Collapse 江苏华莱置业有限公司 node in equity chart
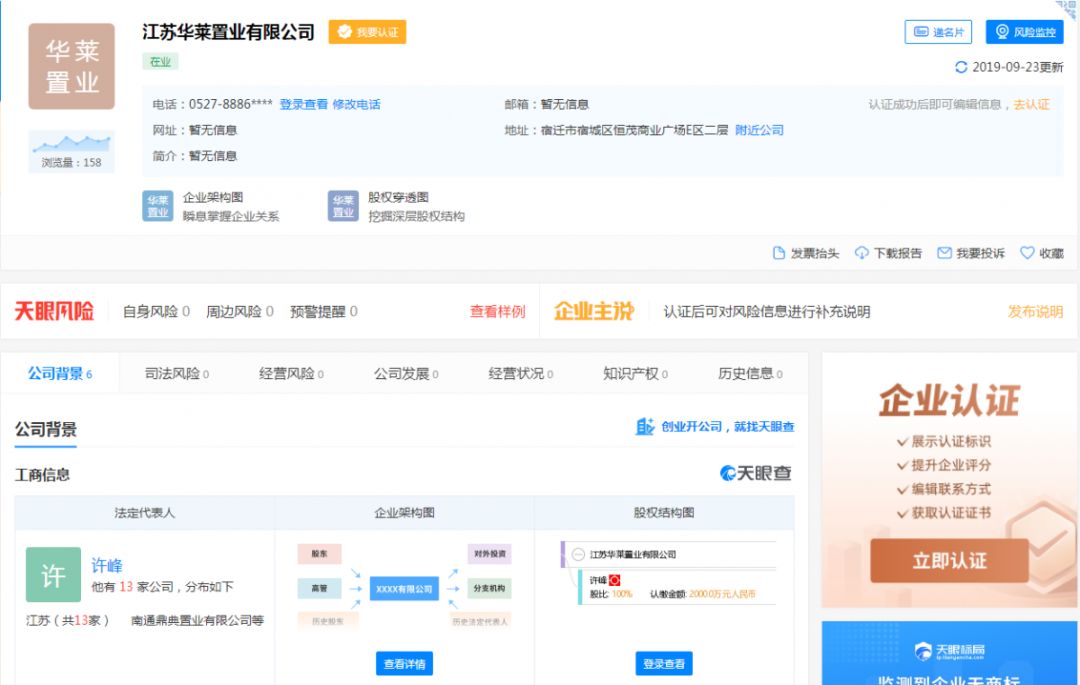Viewport: 1080px width, 685px height. (x=579, y=554)
